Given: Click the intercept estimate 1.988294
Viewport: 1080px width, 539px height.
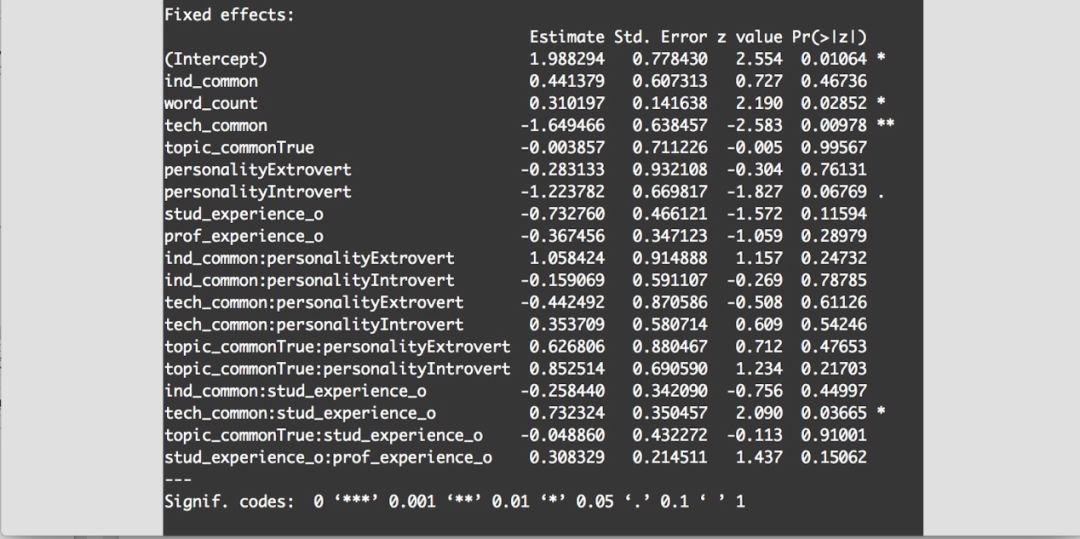Looking at the screenshot, I should click(x=567, y=59).
